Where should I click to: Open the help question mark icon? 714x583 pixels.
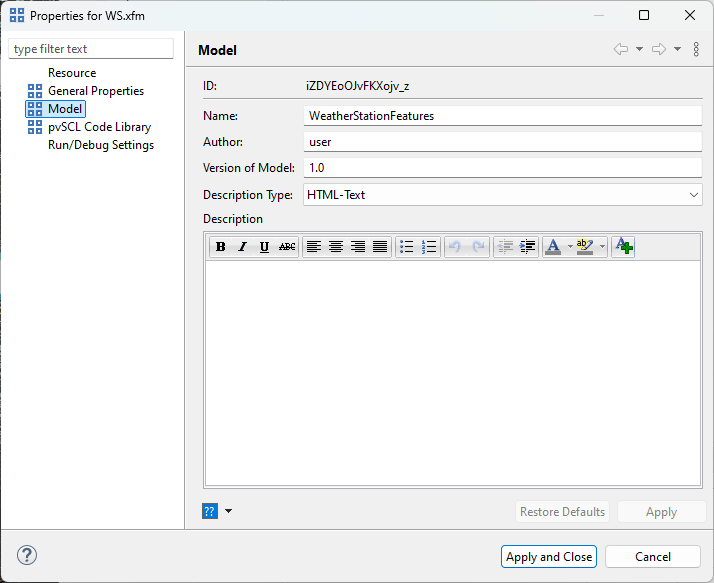[x=27, y=556]
